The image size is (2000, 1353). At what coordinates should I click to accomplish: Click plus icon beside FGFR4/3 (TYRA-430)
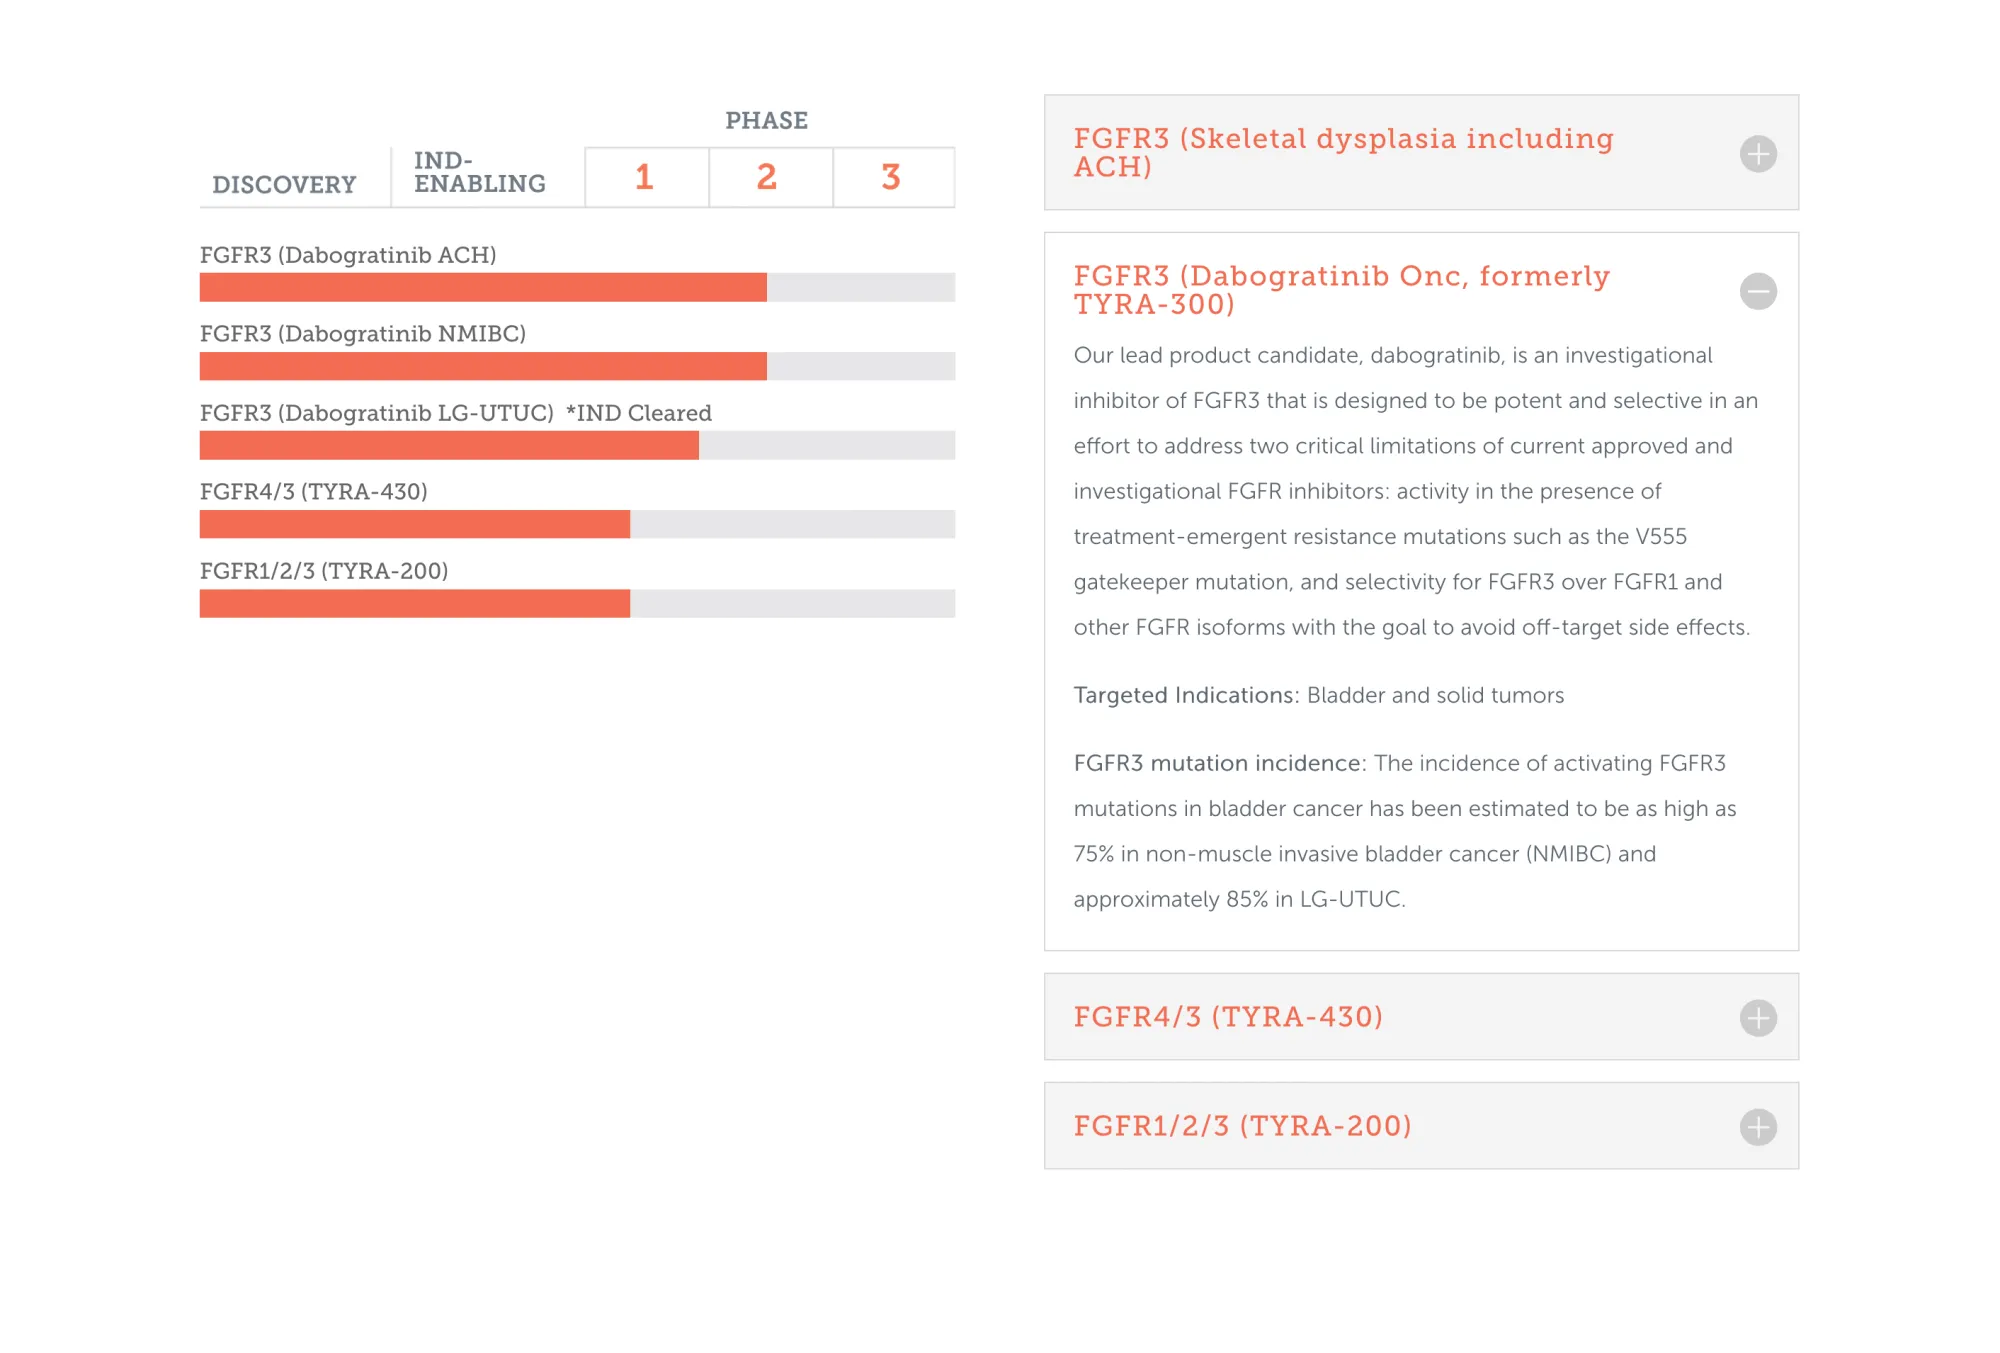pos(1757,1018)
